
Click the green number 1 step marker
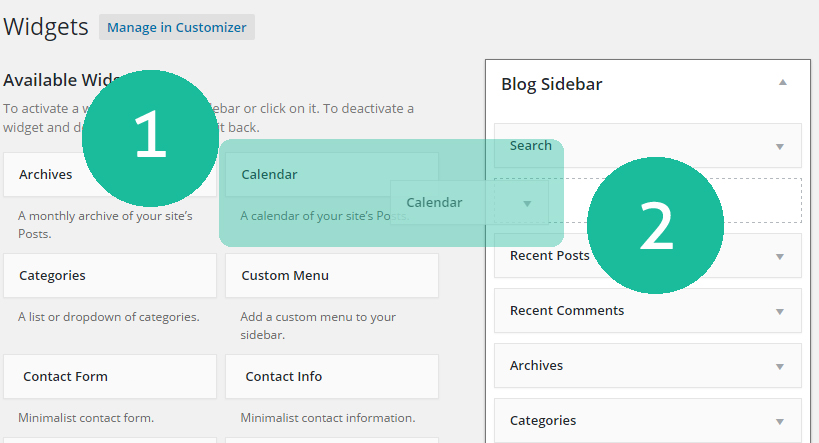pyautogui.click(x=150, y=137)
